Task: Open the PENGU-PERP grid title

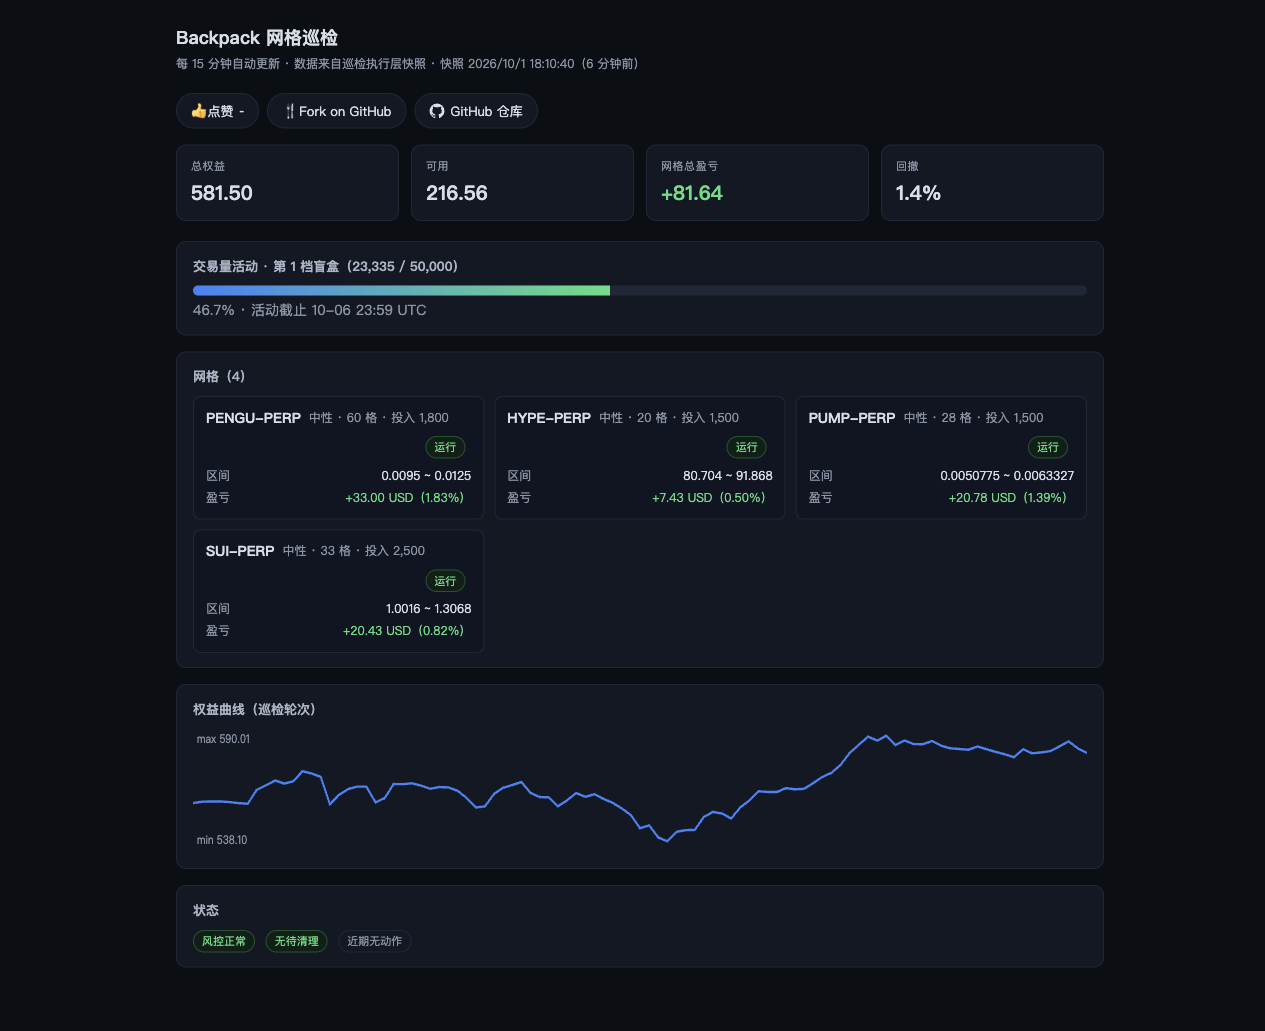Action: click(253, 418)
